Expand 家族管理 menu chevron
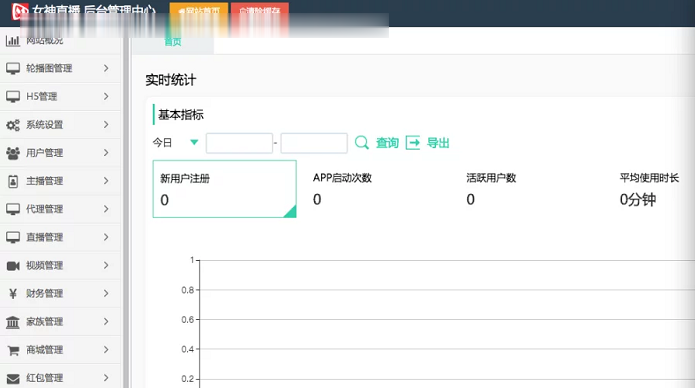The image size is (695, 388). 106,321
